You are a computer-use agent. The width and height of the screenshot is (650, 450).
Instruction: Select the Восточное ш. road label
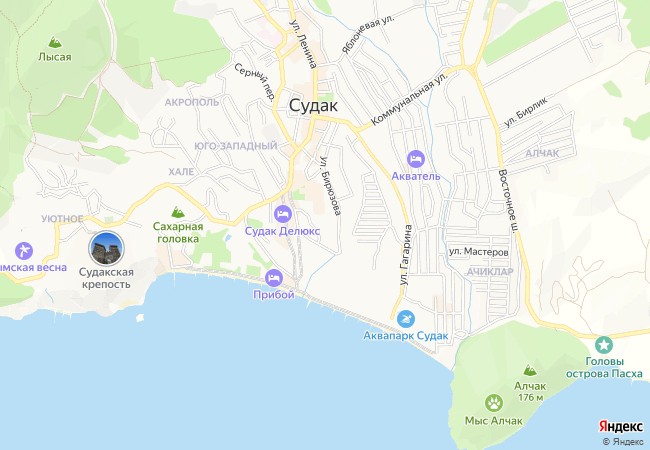[509, 201]
